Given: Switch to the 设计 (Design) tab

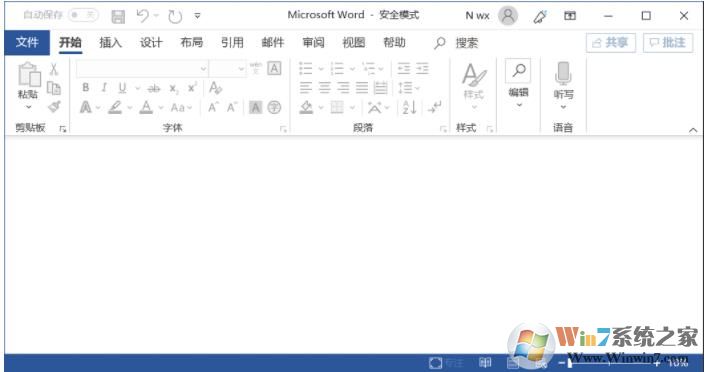Looking at the screenshot, I should [151, 43].
